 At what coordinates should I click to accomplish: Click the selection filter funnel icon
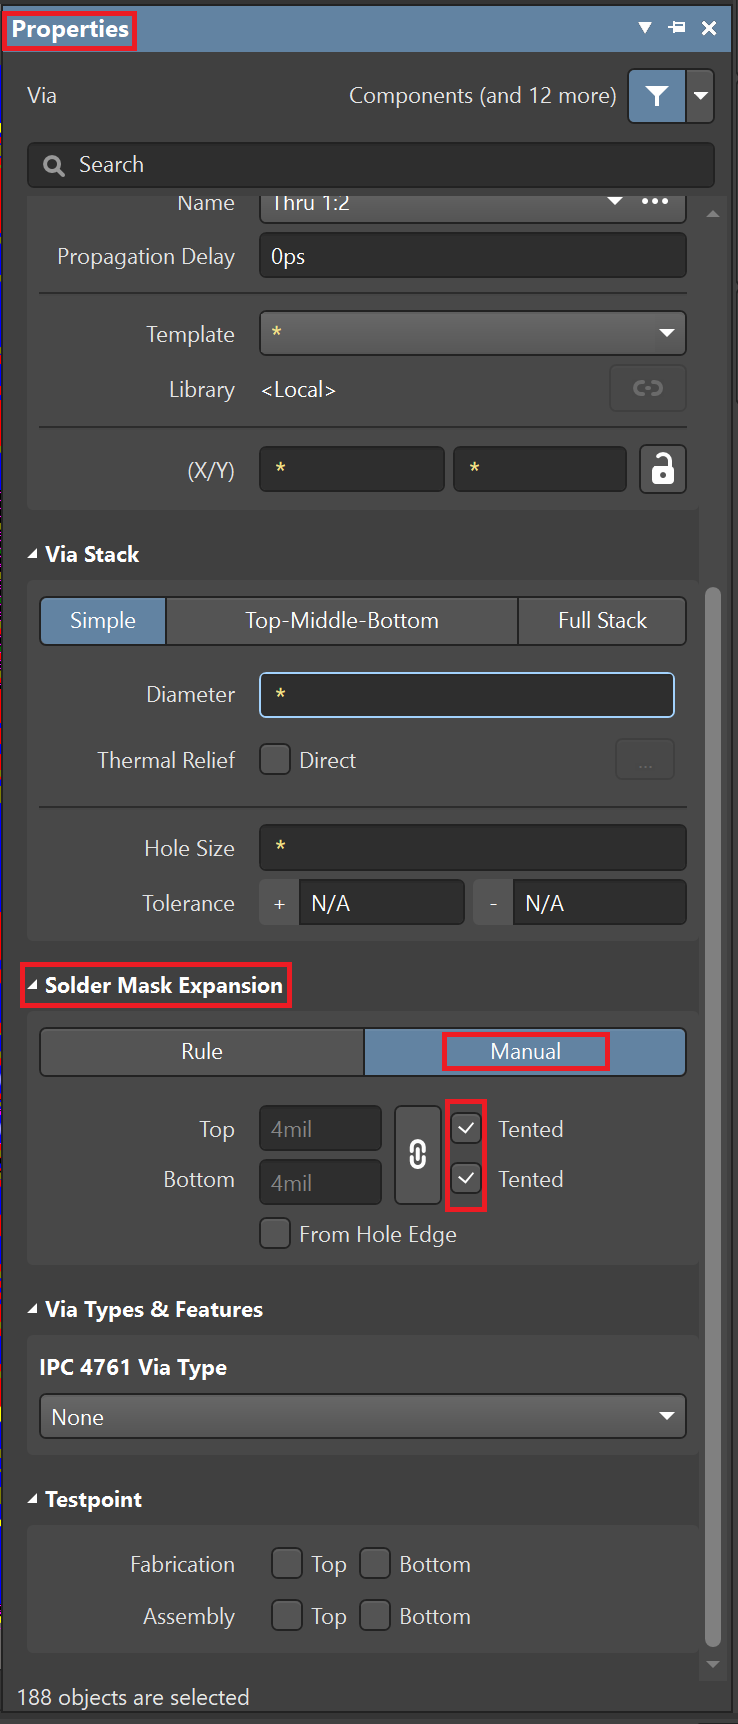point(657,96)
